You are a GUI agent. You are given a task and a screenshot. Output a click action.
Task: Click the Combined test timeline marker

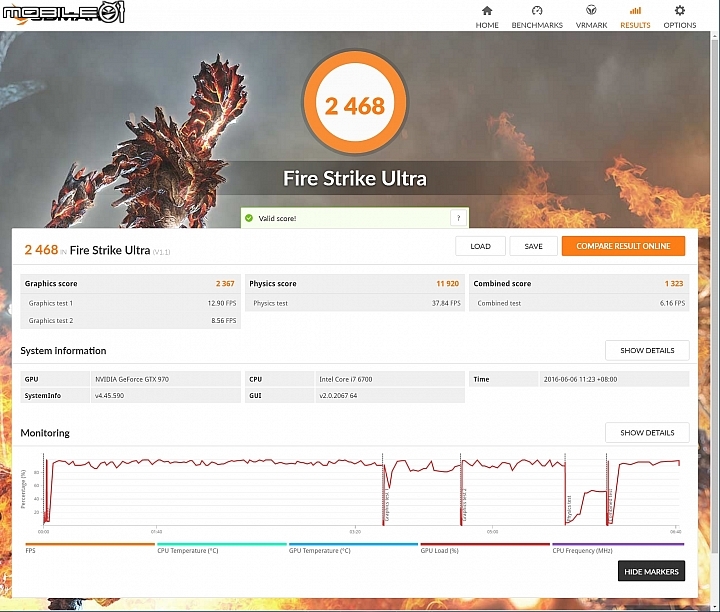tap(611, 506)
